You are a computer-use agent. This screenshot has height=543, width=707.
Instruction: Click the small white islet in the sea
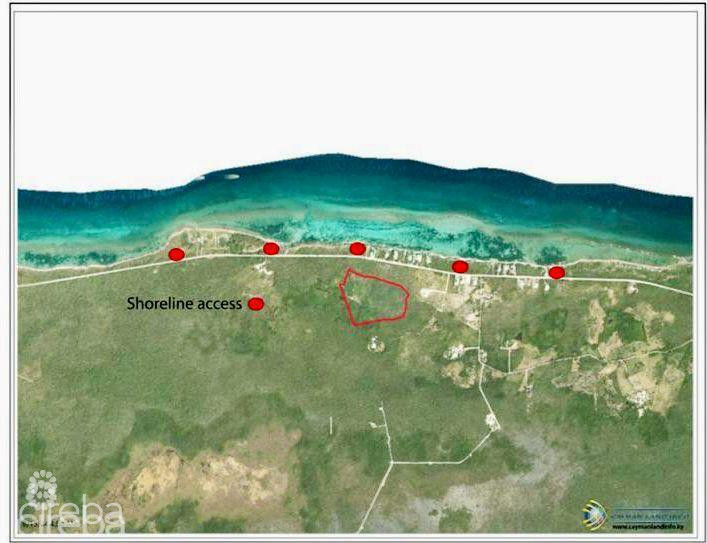point(231,177)
